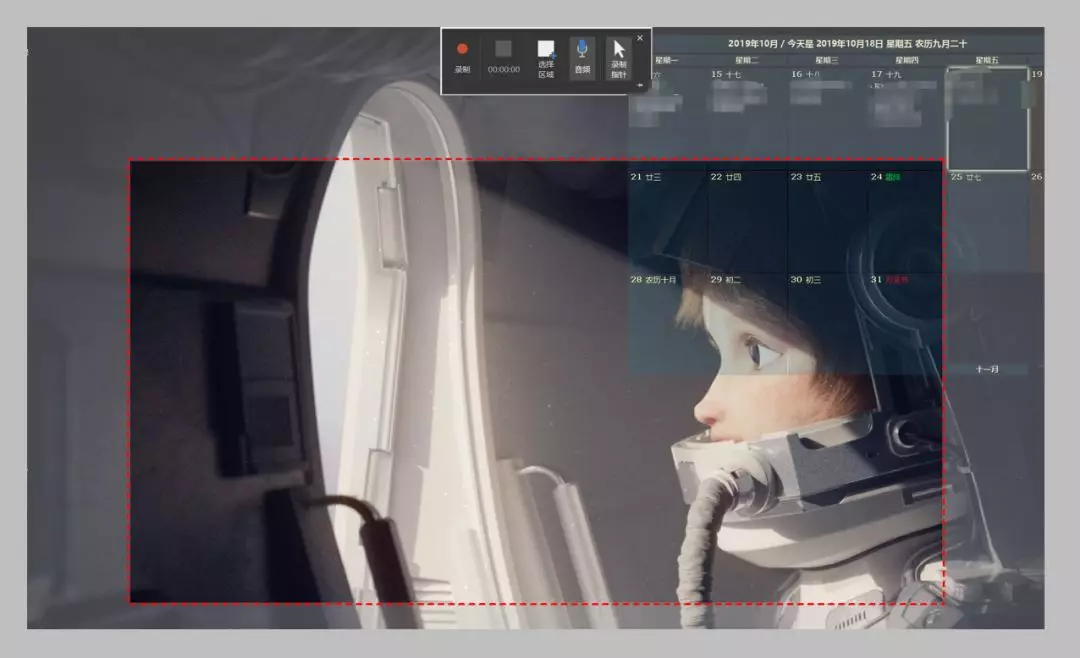The image size is (1080, 658).
Task: Select the 星期一 column header in the calendar
Action: point(666,61)
